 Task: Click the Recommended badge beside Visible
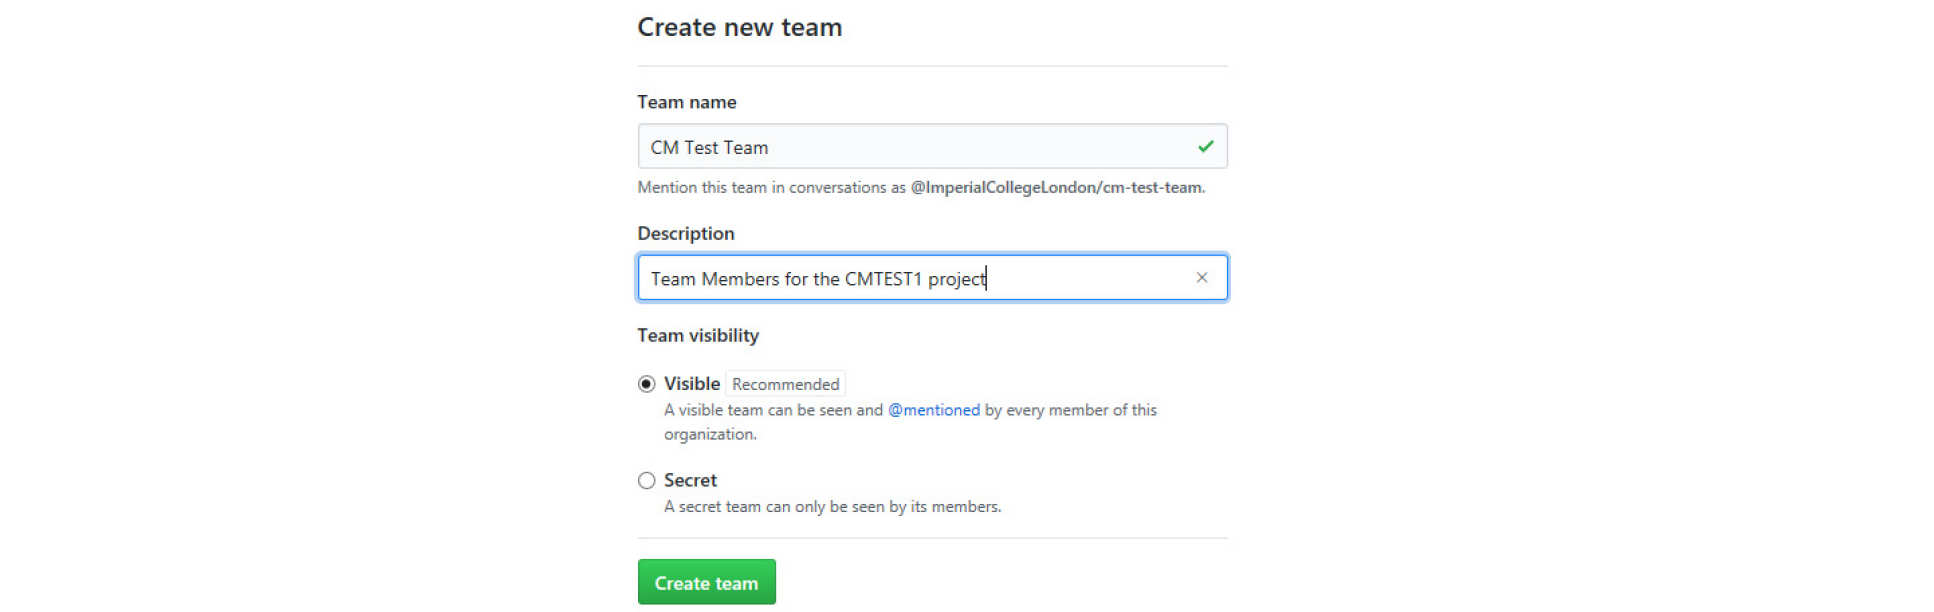[x=785, y=384]
